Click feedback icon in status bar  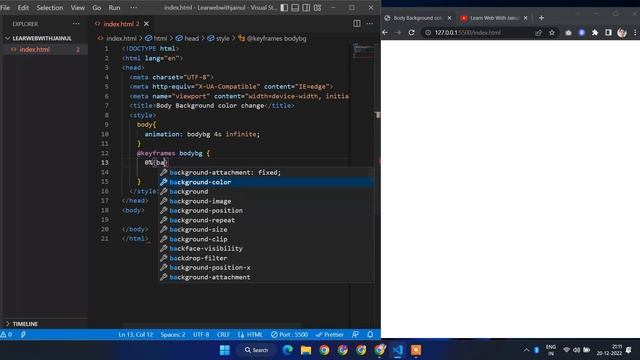(356, 335)
